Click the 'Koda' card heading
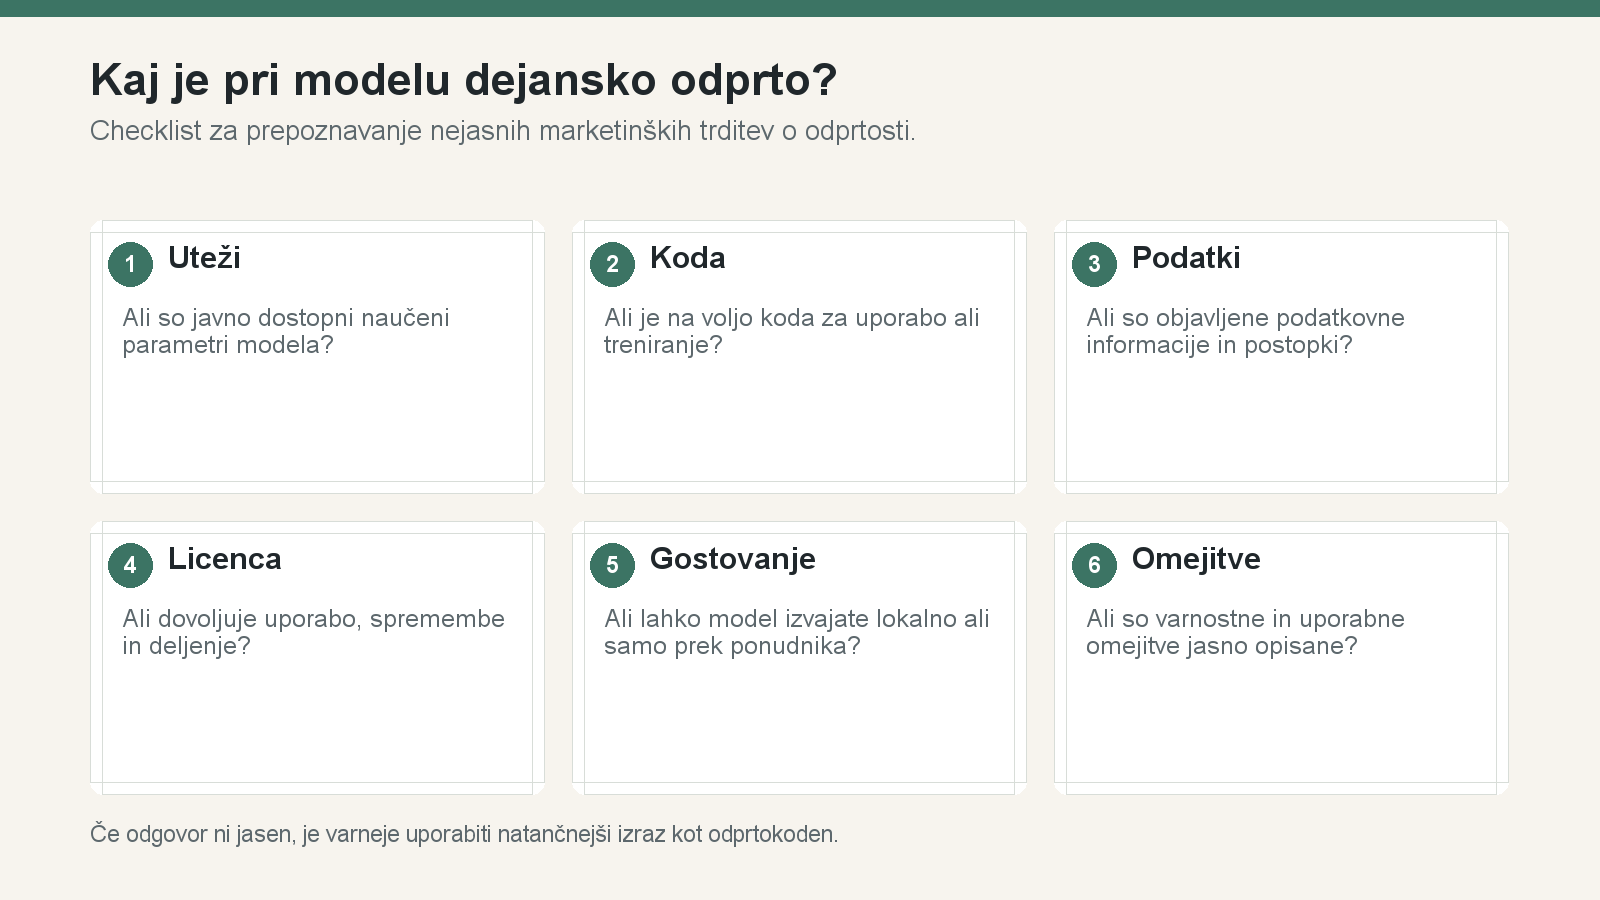1600x900 pixels. tap(687, 258)
